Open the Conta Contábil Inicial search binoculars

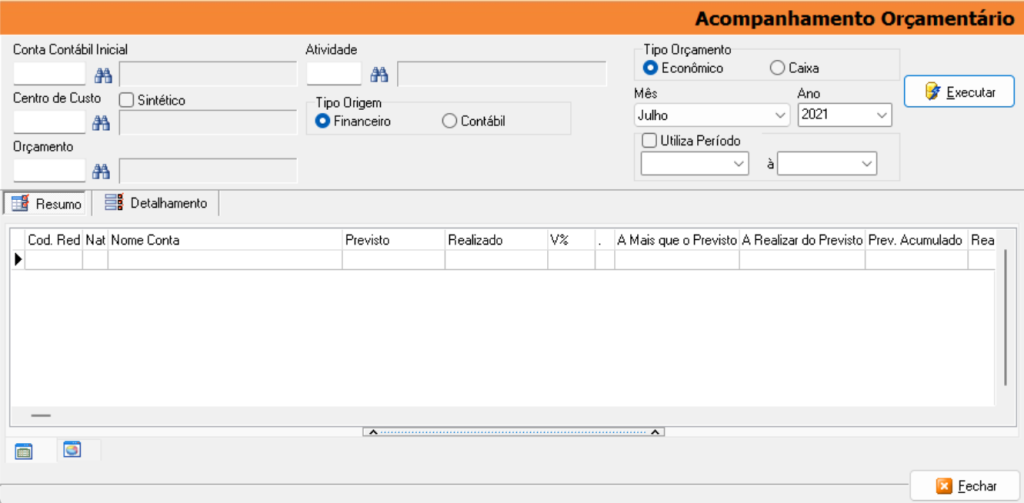(102, 75)
